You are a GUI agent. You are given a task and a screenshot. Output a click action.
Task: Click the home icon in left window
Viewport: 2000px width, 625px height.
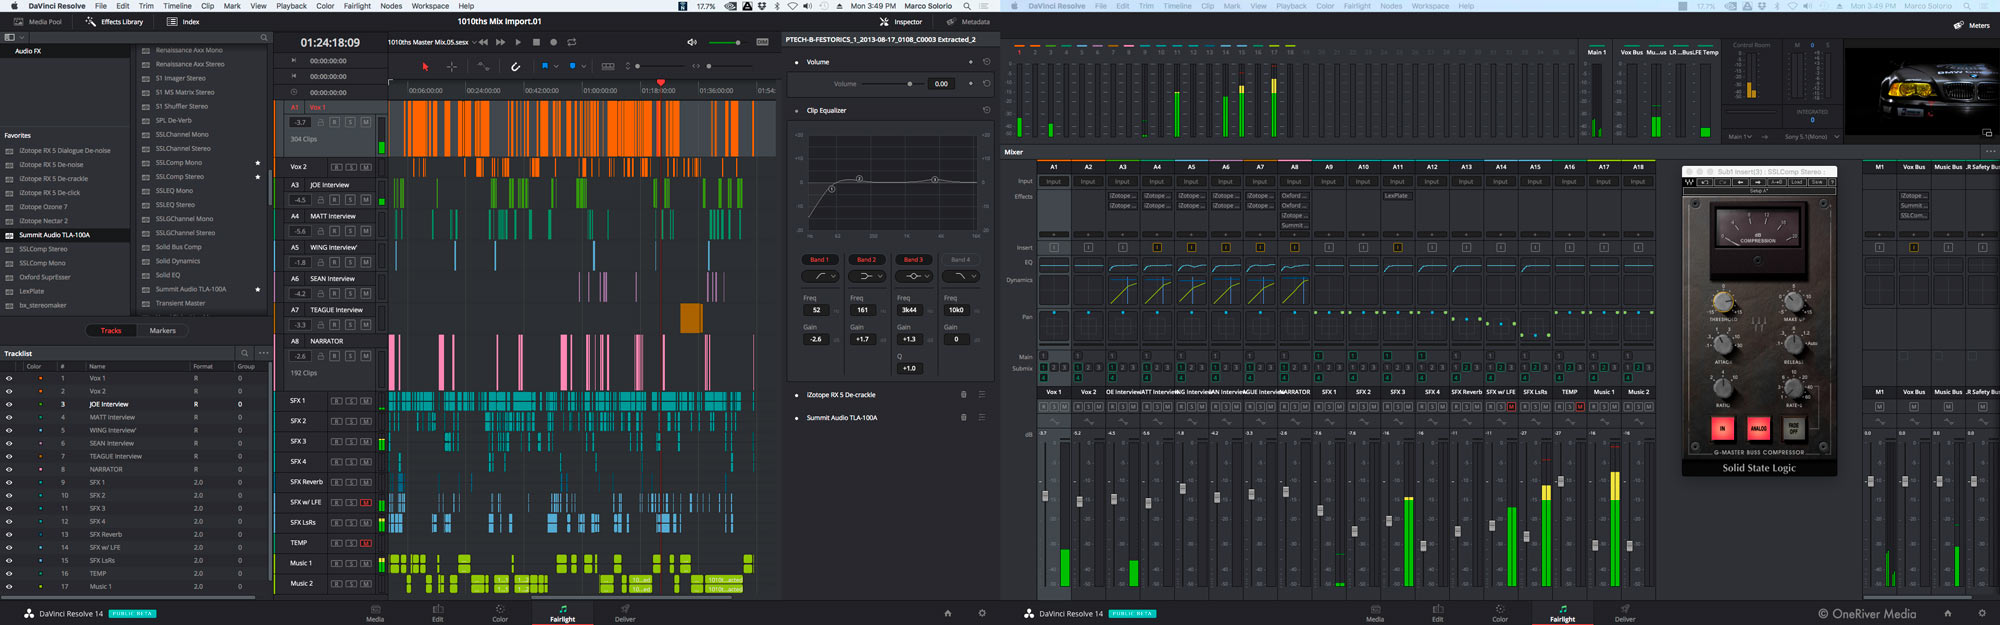click(x=948, y=613)
